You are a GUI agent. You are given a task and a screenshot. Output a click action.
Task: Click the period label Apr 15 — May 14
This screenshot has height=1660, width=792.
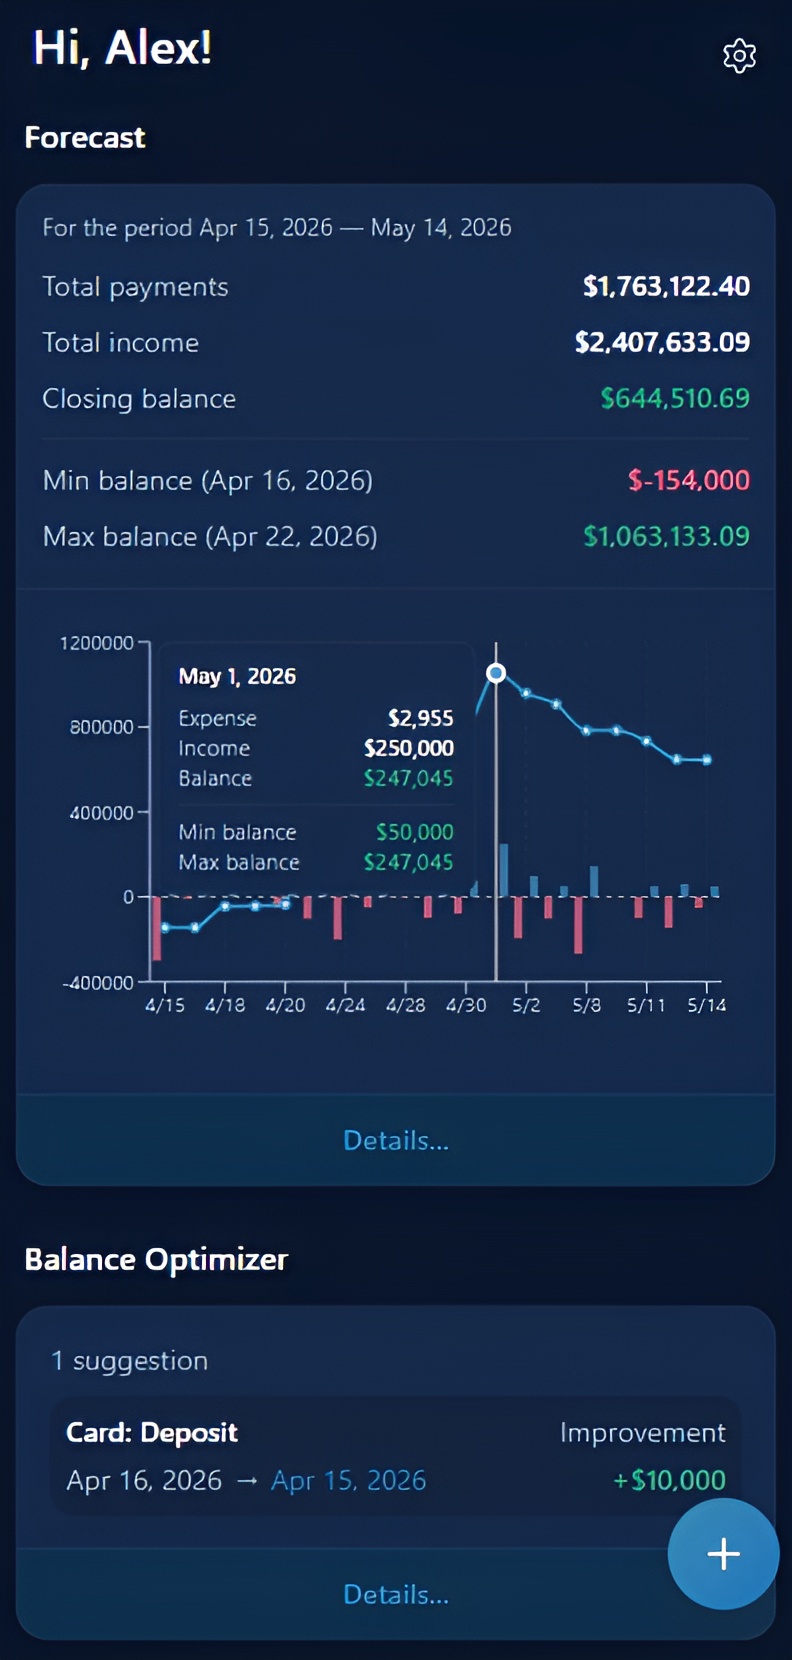tap(276, 227)
